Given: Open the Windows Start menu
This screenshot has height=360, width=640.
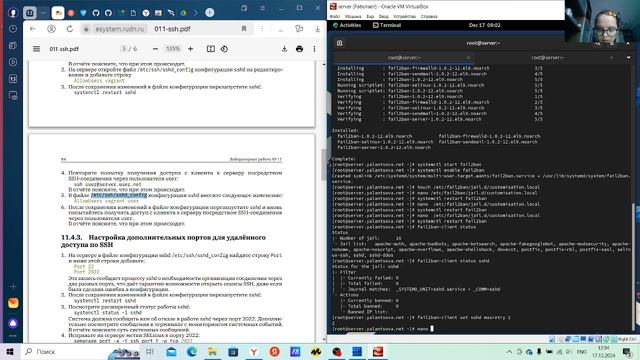Looking at the screenshot, I should (9, 351).
